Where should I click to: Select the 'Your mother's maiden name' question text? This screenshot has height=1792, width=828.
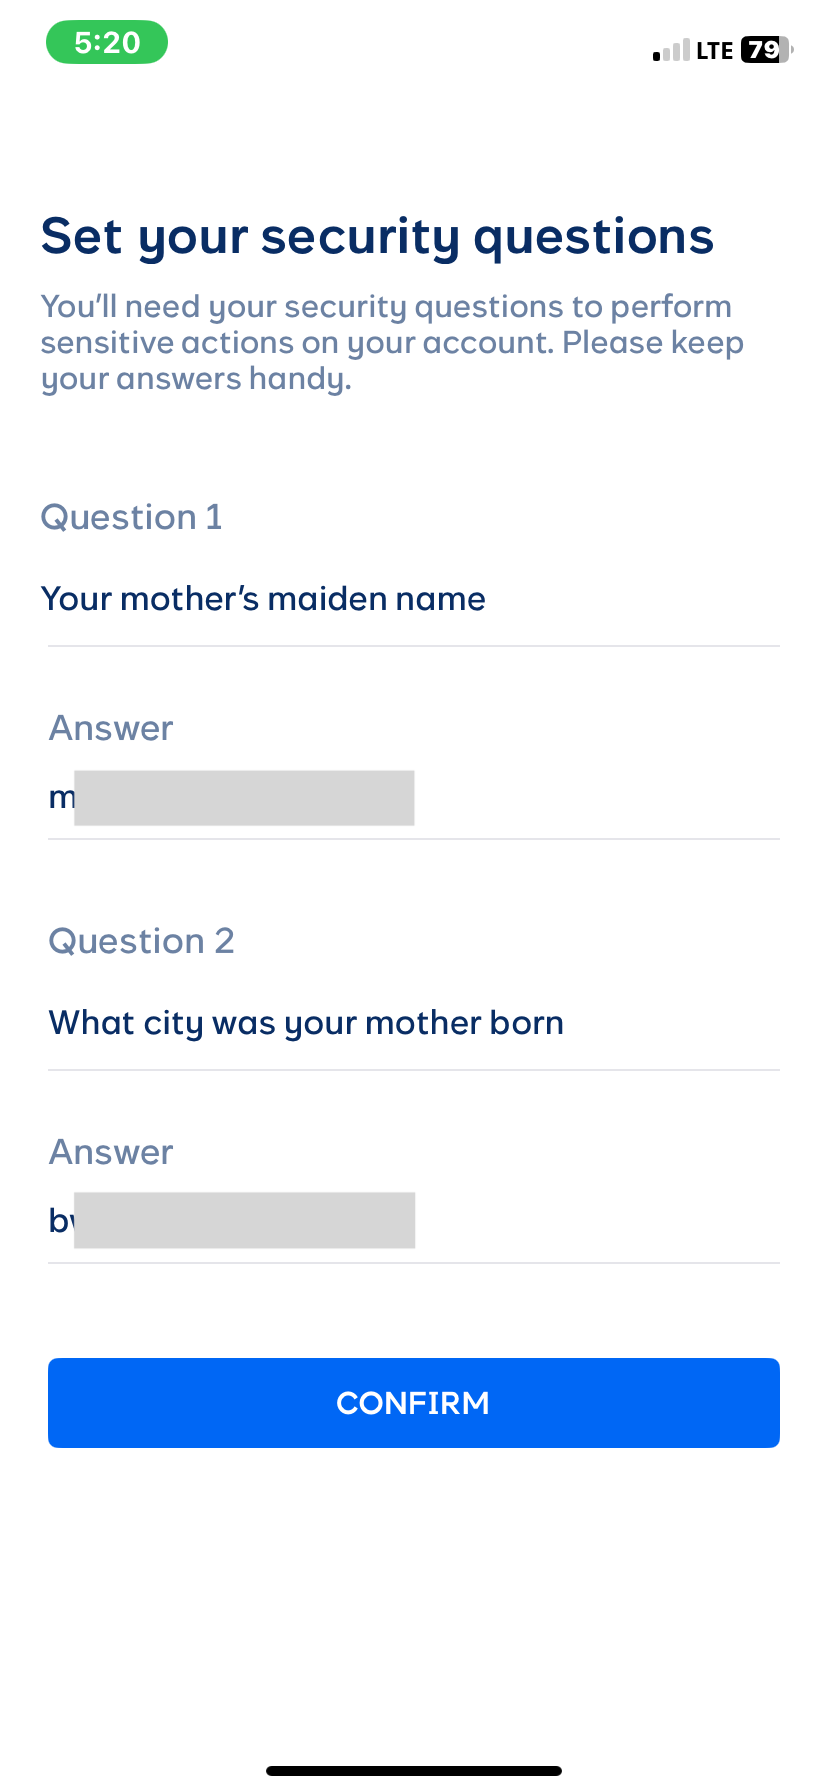click(x=262, y=598)
